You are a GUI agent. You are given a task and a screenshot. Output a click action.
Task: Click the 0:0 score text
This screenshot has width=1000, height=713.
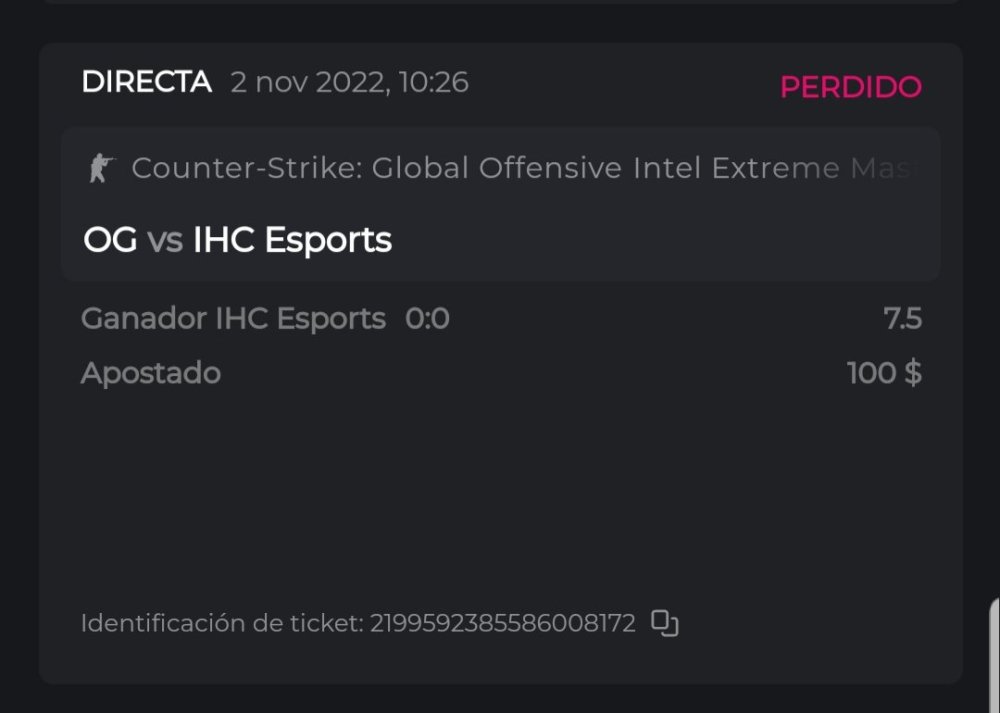427,319
